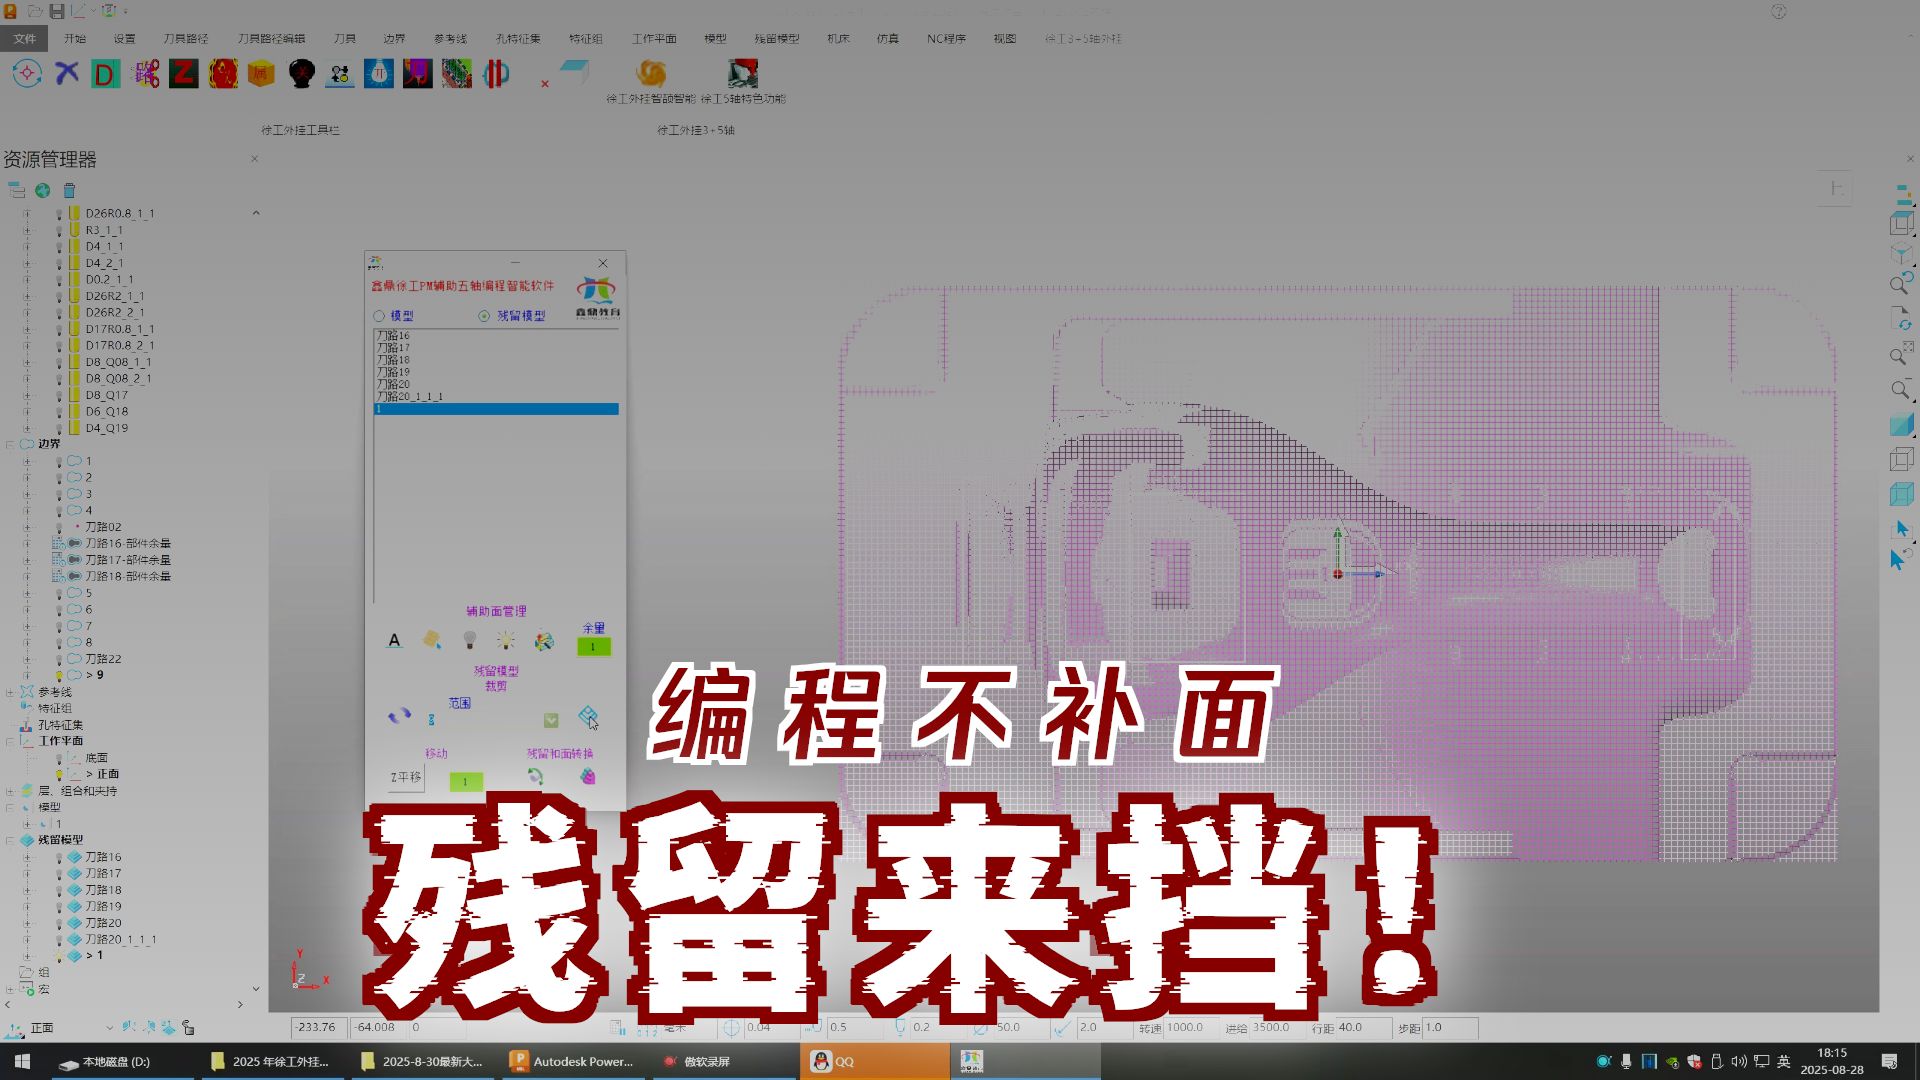The height and width of the screenshot is (1080, 1920).
Task: Click the red Z plugin icon
Action: (183, 73)
